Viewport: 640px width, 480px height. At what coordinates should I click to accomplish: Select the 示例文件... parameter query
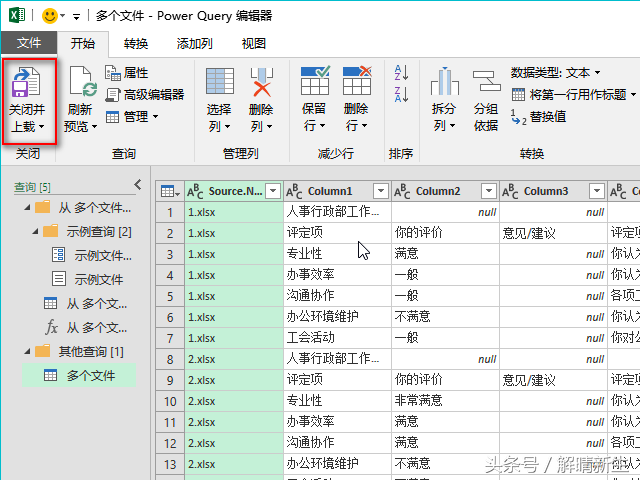[x=91, y=256]
